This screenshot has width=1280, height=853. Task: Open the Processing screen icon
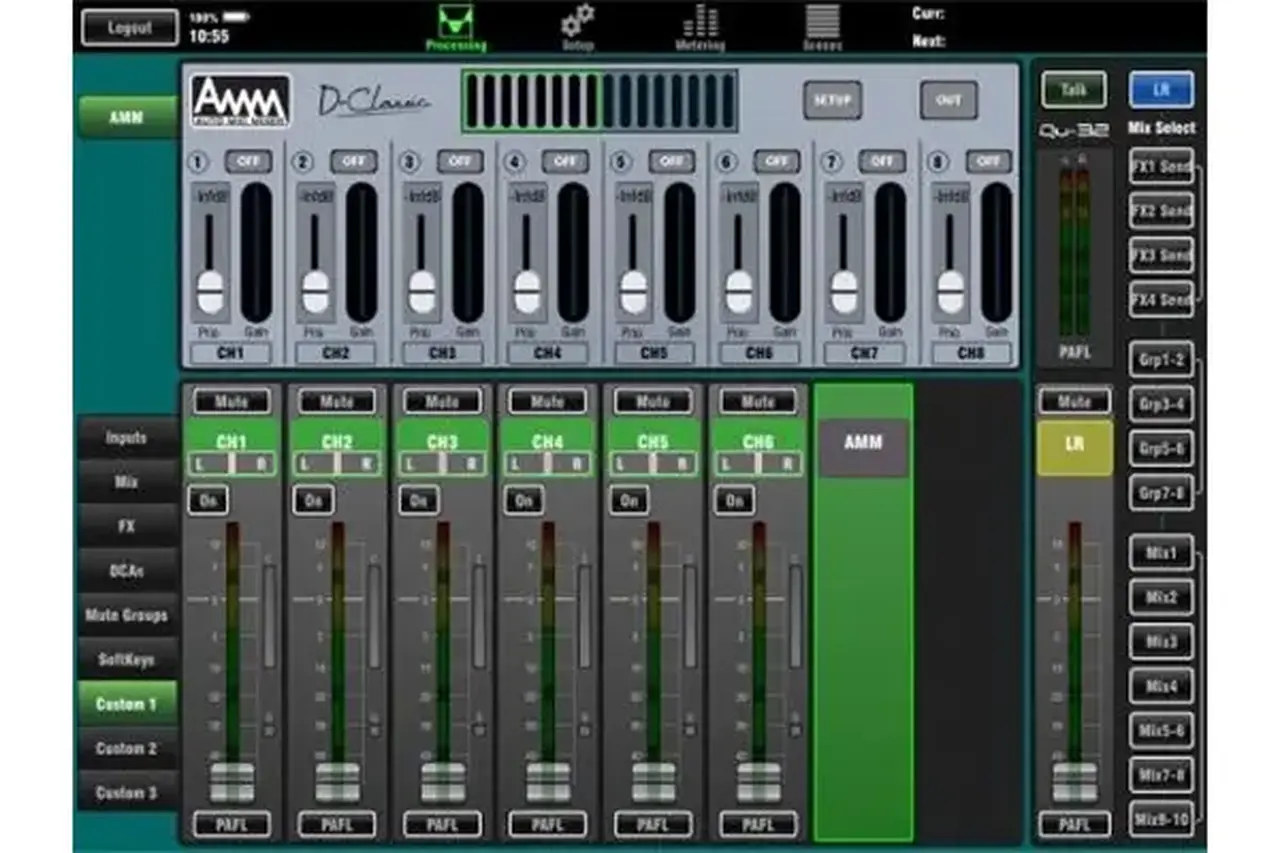tap(456, 24)
